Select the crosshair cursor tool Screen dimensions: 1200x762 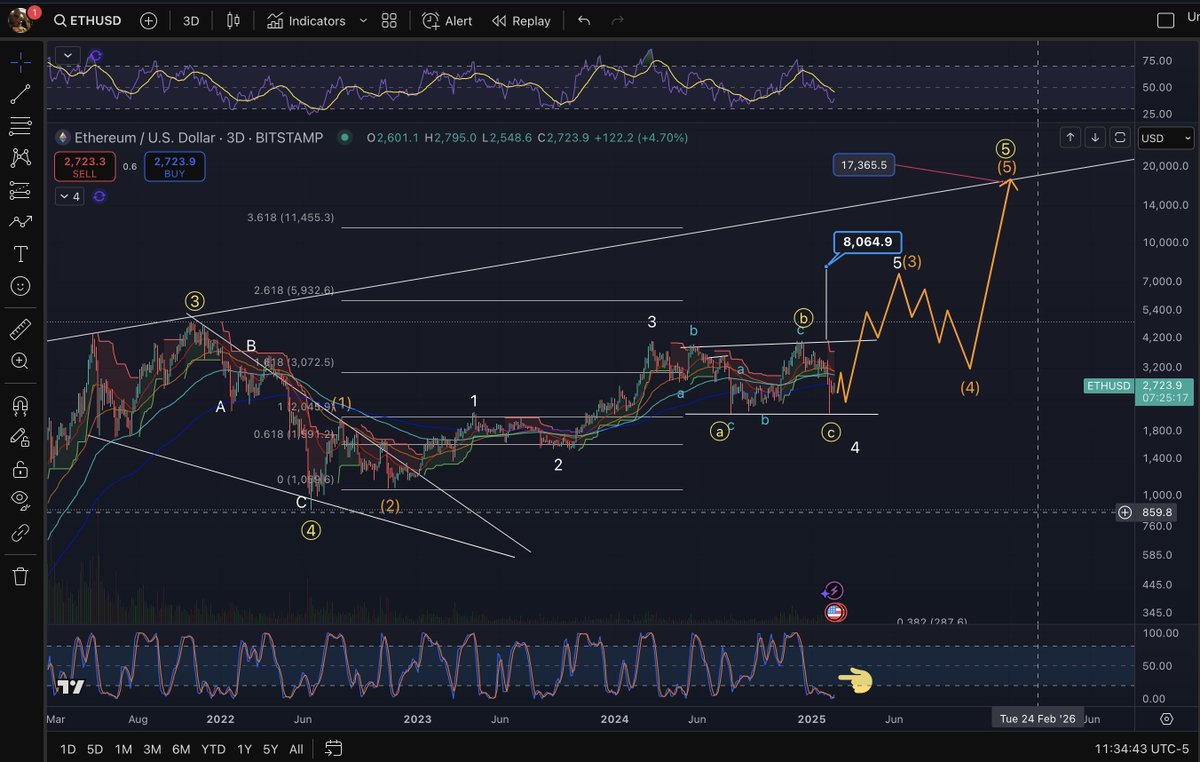coord(20,62)
